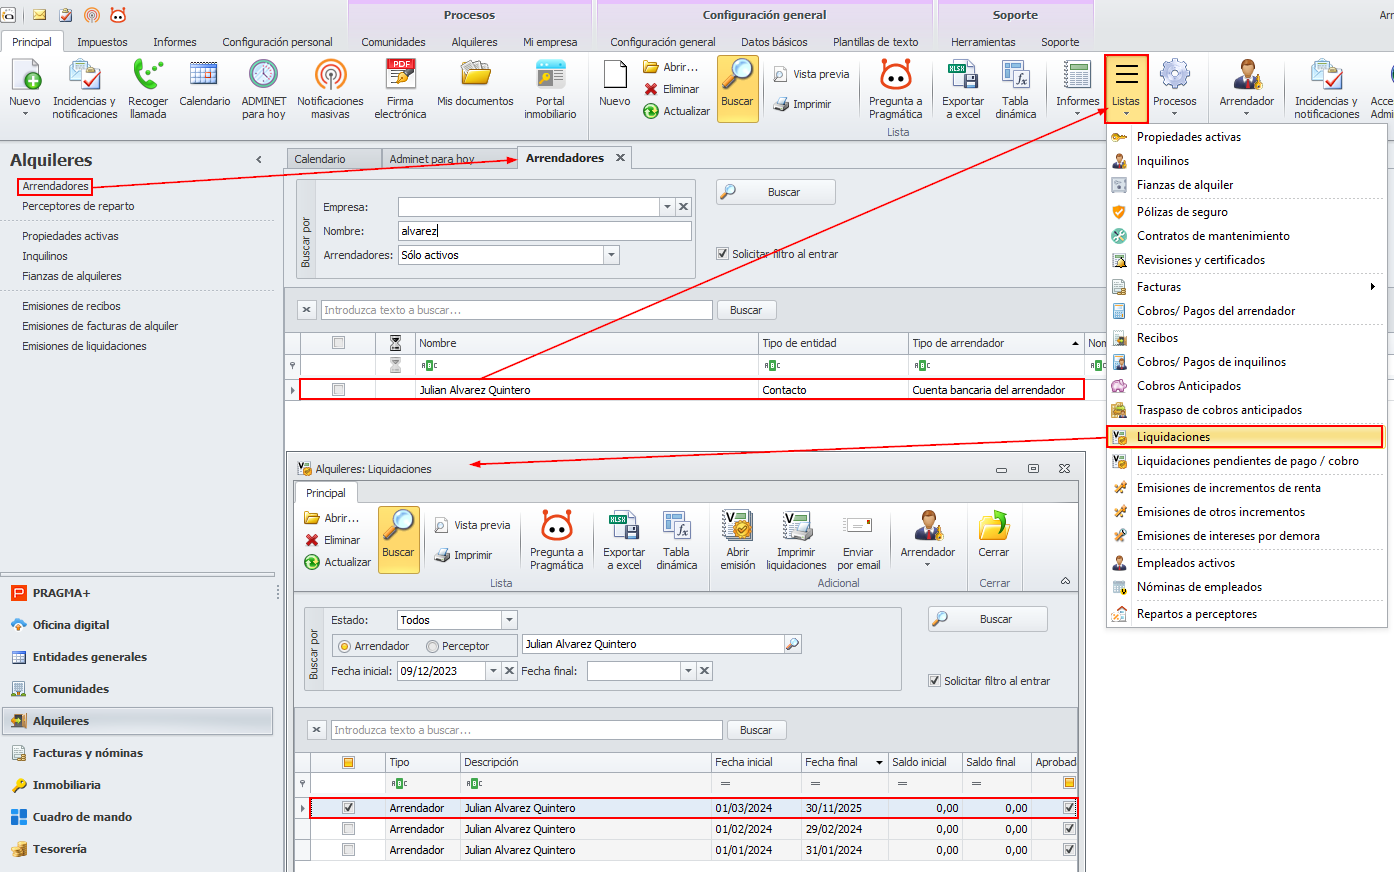
Task: Select the Perceptor radio button
Action: click(x=433, y=647)
